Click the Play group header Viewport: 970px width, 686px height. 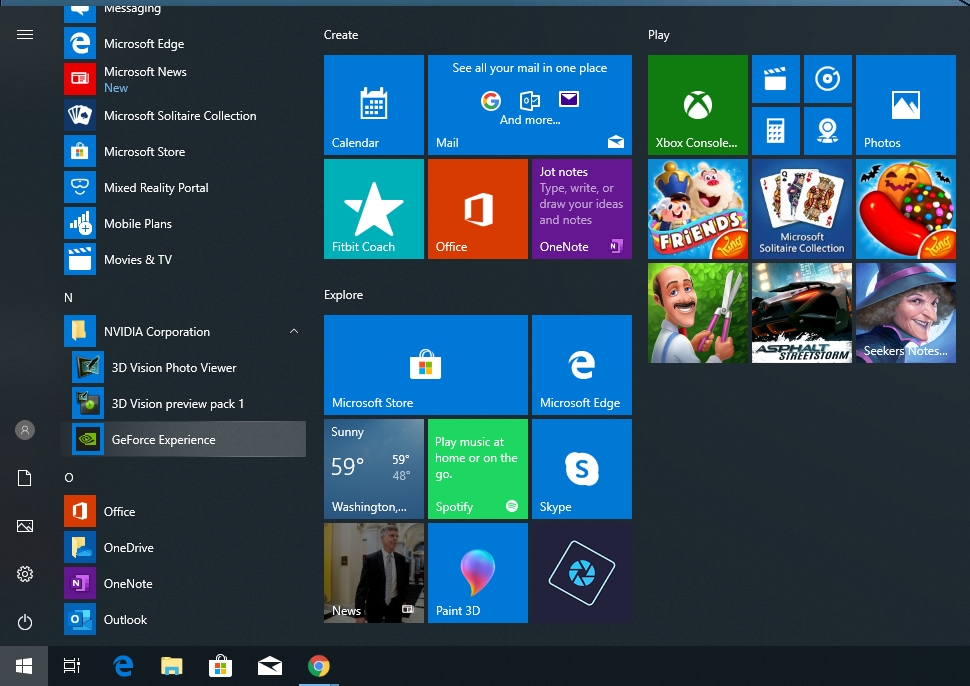click(x=659, y=35)
